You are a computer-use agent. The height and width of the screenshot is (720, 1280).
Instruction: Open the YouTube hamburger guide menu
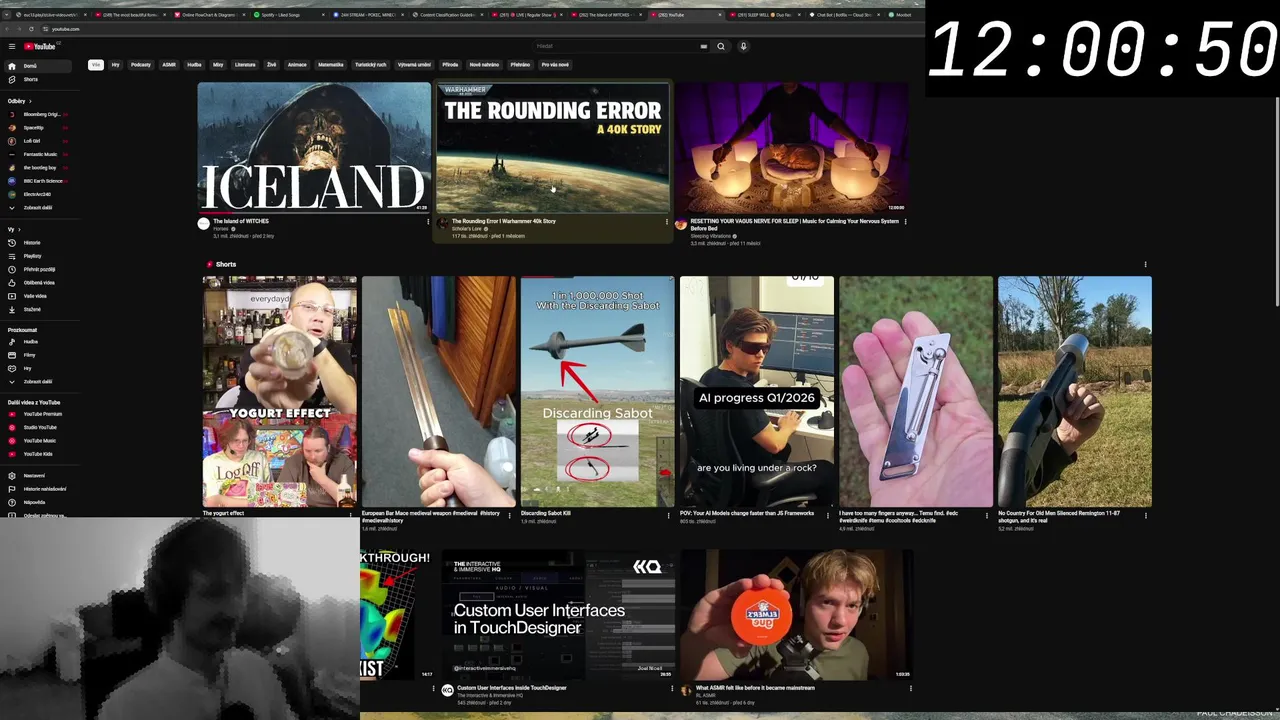[x=12, y=46]
